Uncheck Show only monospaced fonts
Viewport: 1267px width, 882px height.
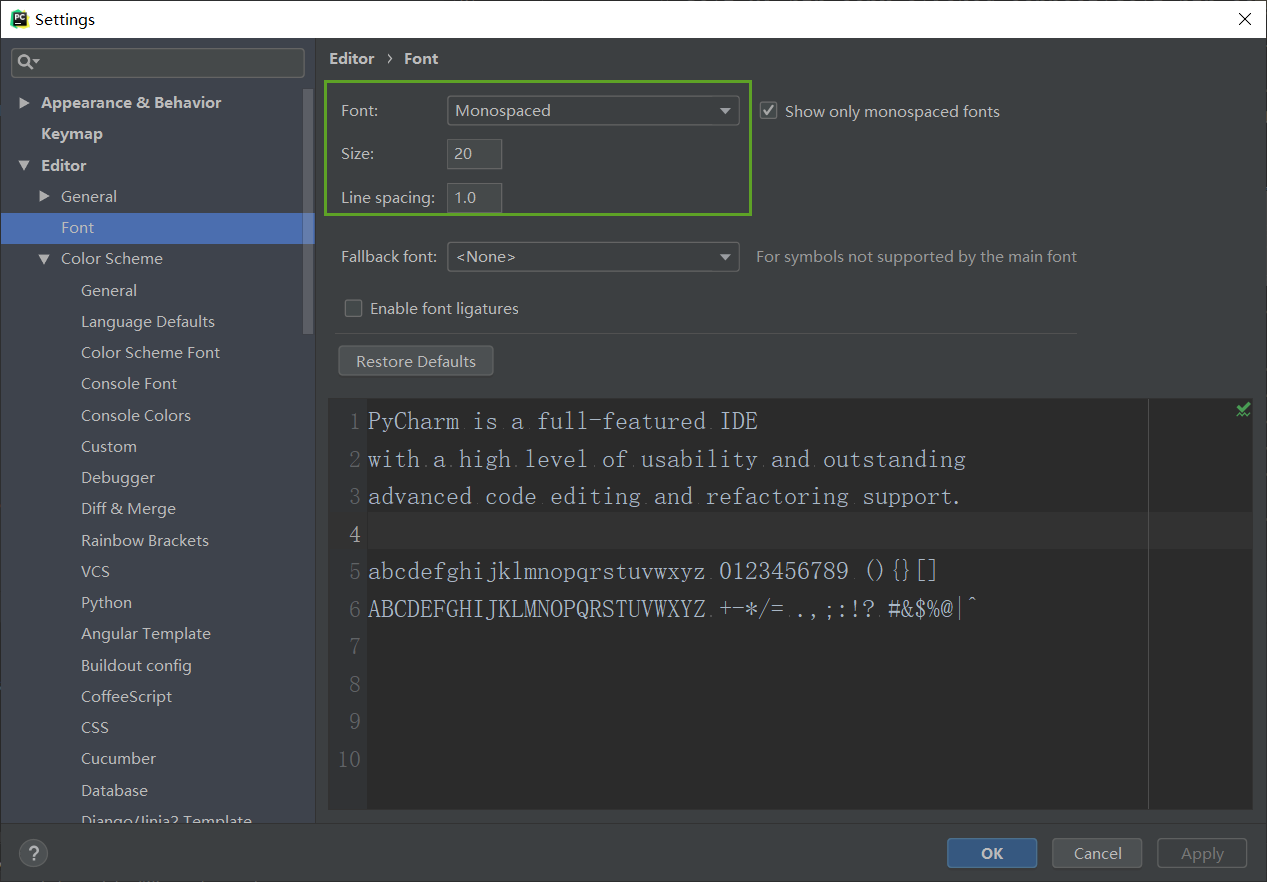[768, 111]
